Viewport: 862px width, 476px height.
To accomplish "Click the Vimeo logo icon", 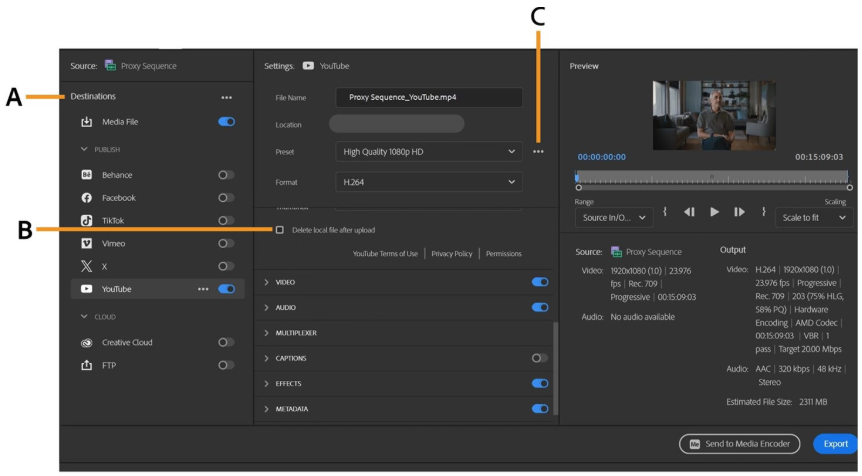I will coord(87,243).
